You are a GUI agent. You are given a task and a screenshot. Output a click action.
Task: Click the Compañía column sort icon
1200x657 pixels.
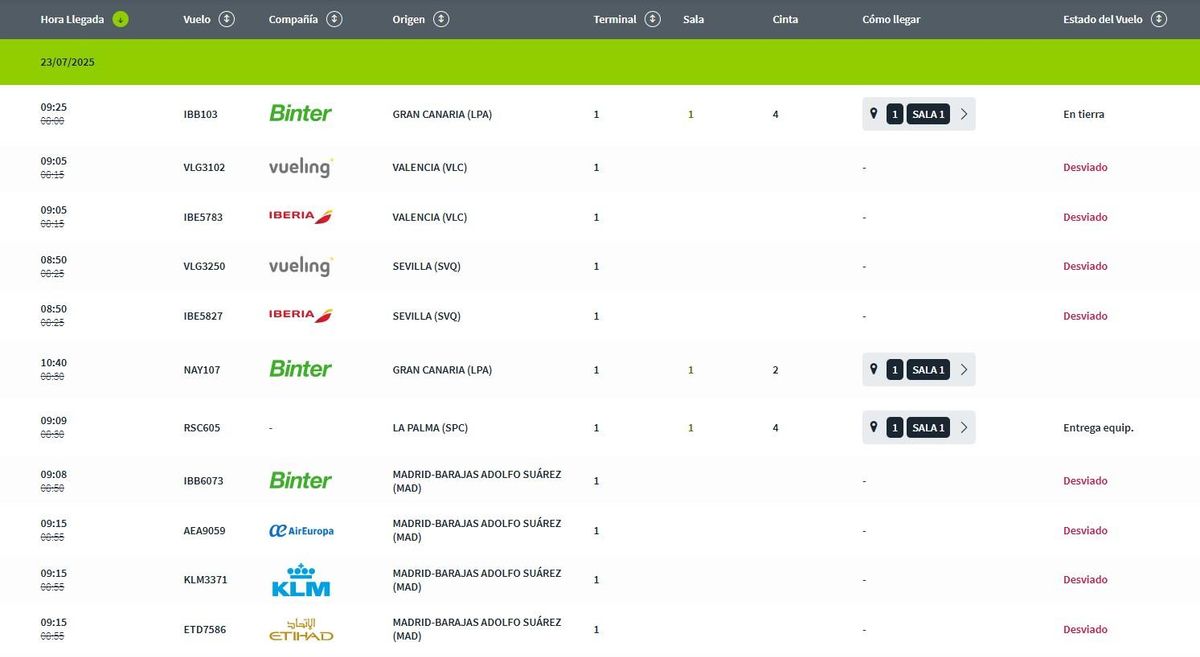pyautogui.click(x=334, y=19)
